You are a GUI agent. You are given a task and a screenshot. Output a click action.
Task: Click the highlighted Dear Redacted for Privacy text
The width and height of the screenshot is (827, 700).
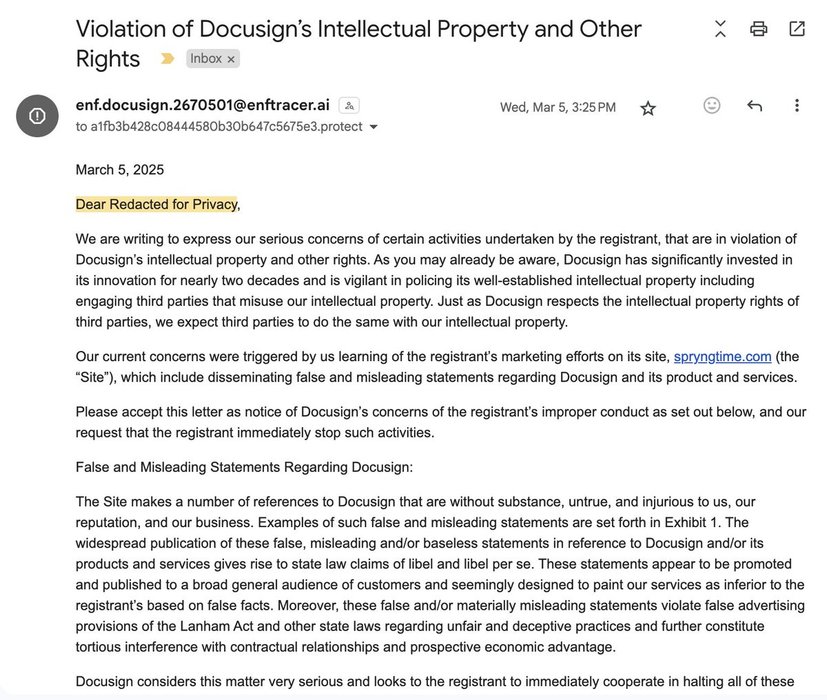click(x=157, y=204)
